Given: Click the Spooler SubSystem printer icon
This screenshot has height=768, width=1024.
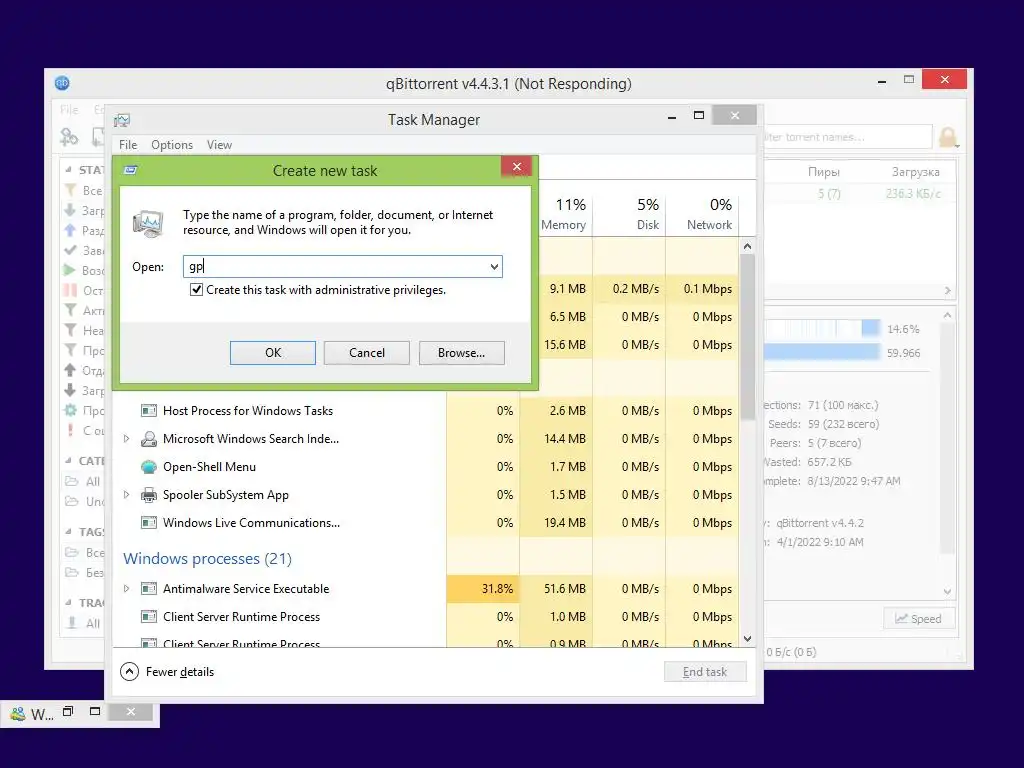Looking at the screenshot, I should 149,495.
